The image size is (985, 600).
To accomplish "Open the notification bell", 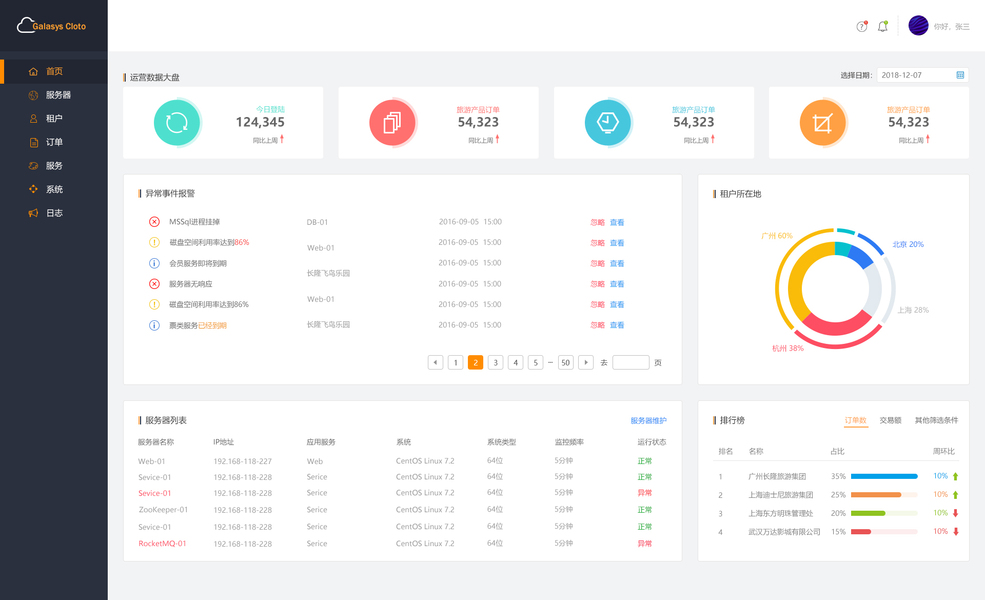I will (x=883, y=26).
